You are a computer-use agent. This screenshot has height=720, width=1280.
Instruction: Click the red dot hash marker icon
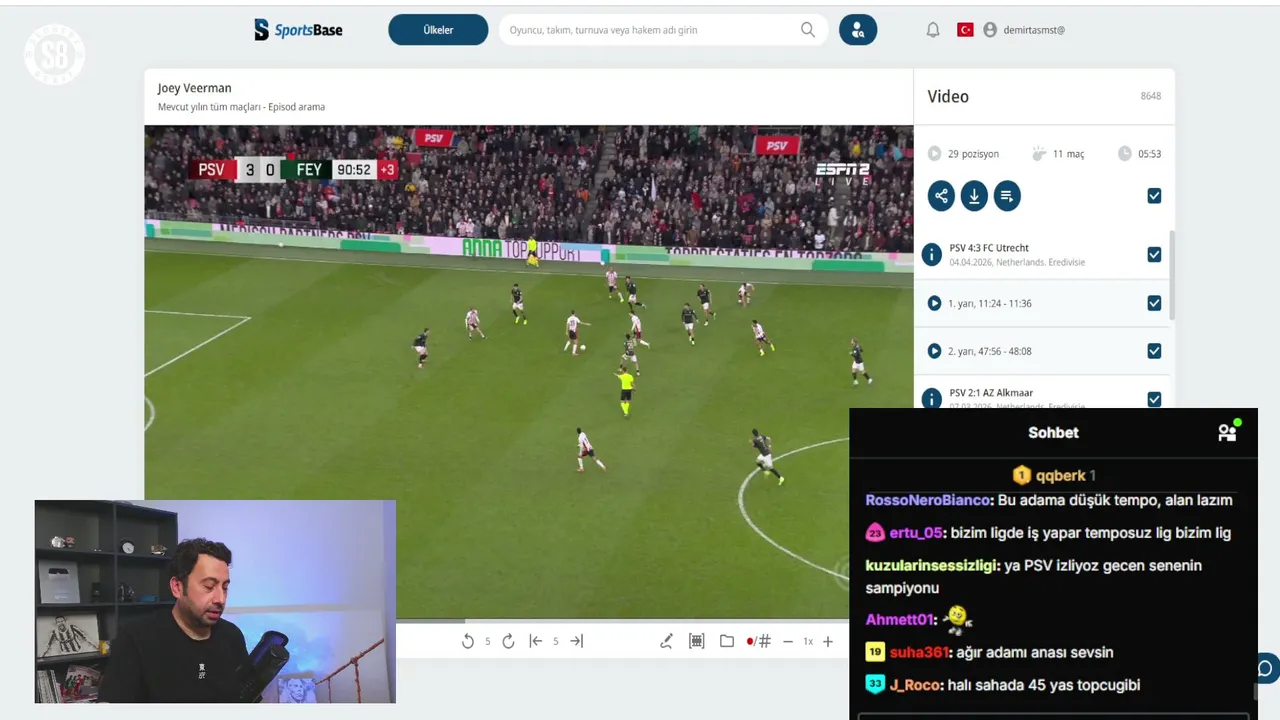pyautogui.click(x=758, y=641)
